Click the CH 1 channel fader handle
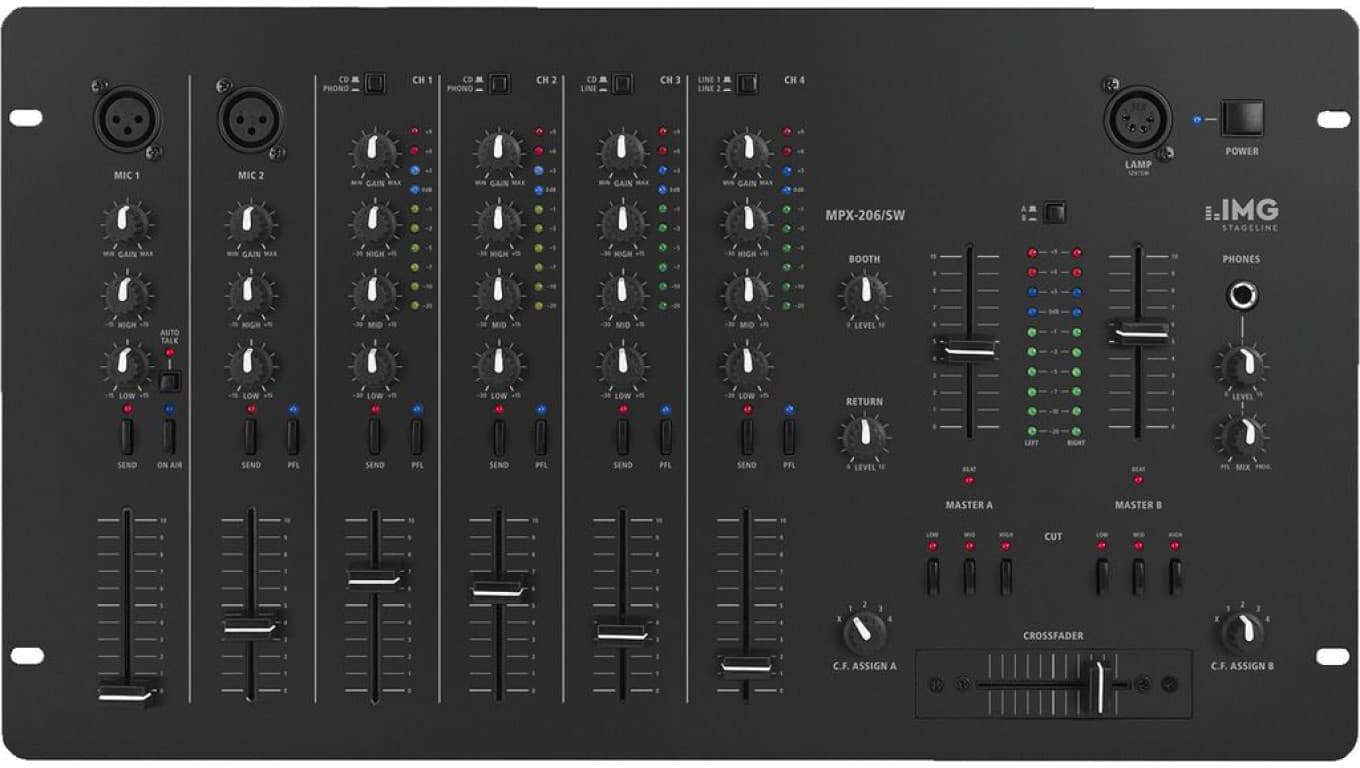The width and height of the screenshot is (1360, 768). click(x=375, y=578)
